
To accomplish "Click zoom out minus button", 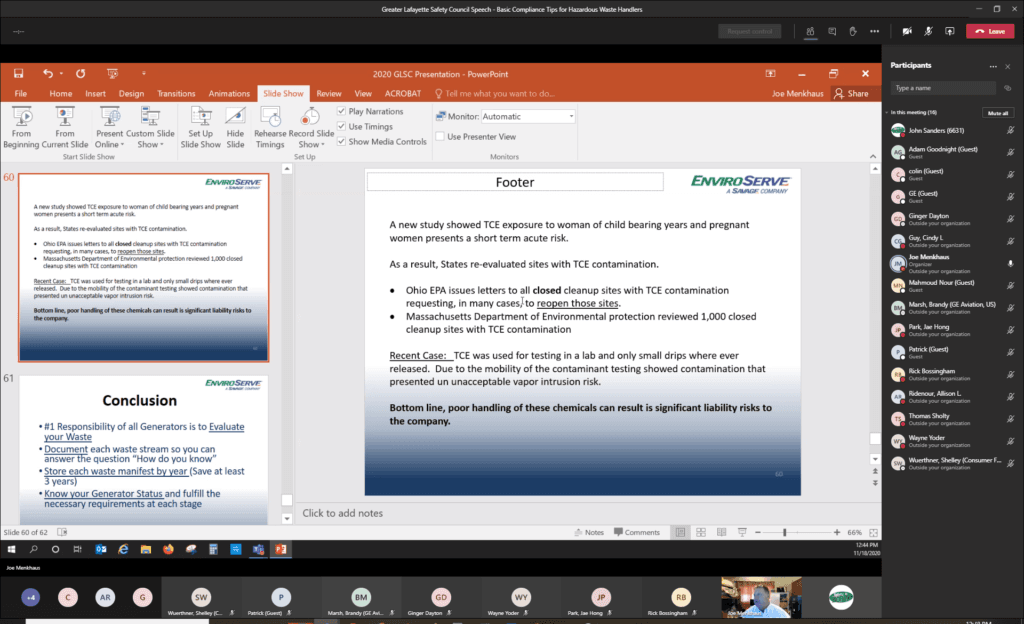I will click(758, 532).
